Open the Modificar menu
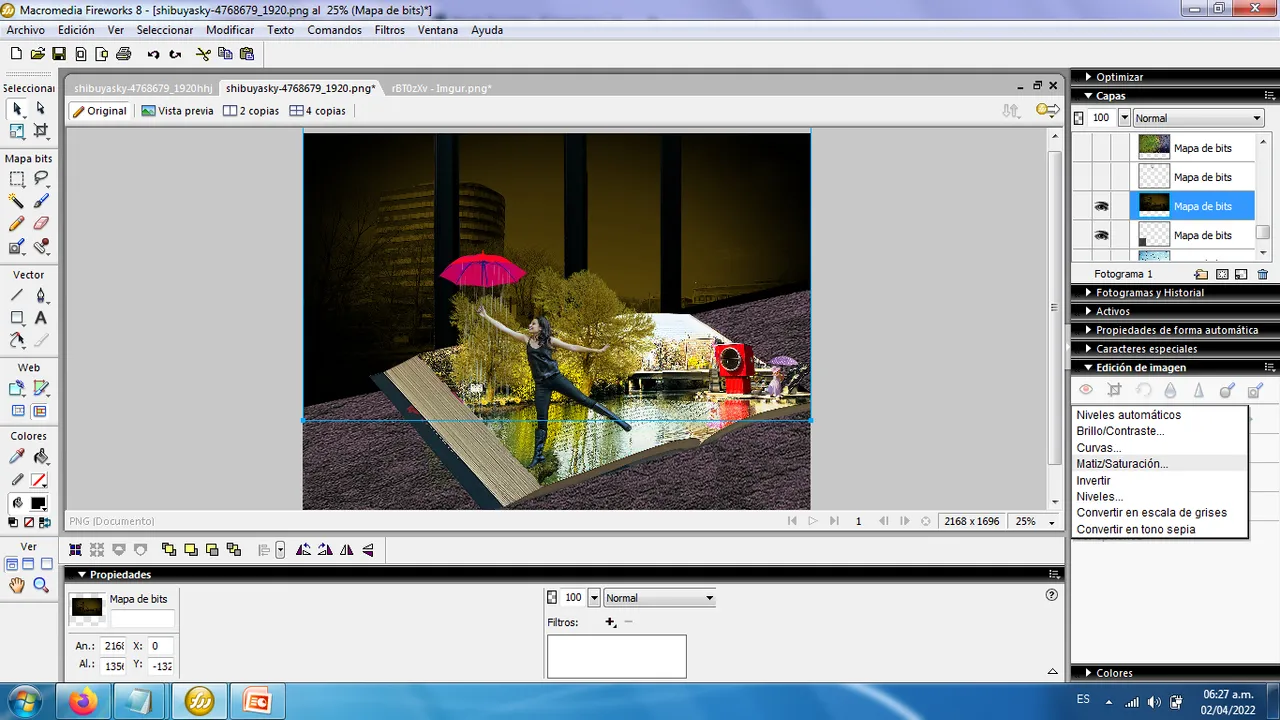The height and width of the screenshot is (720, 1280). point(230,30)
